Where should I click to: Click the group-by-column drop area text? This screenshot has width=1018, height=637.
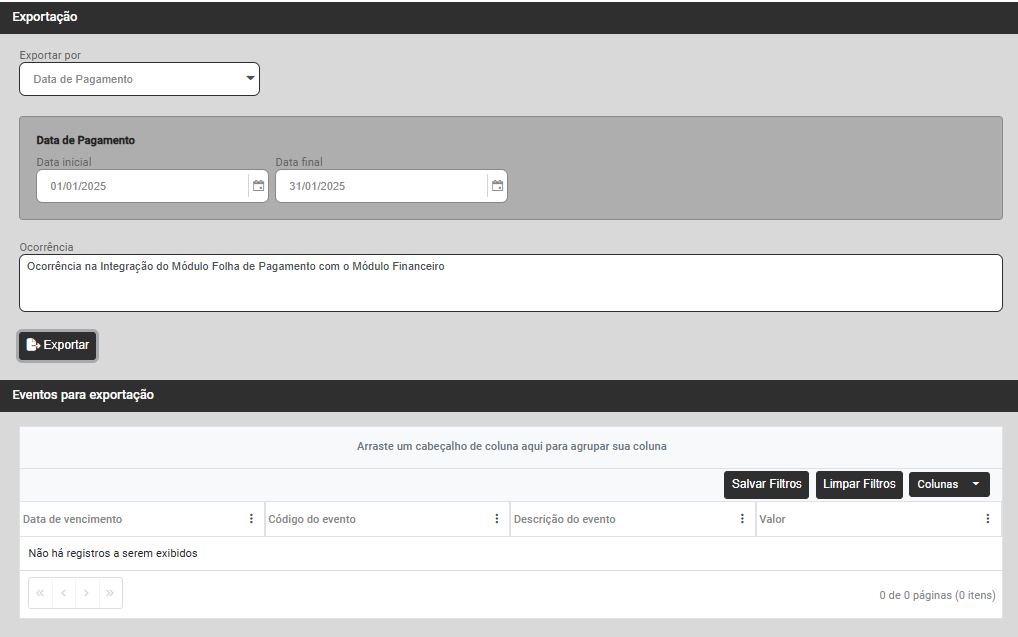click(512, 447)
